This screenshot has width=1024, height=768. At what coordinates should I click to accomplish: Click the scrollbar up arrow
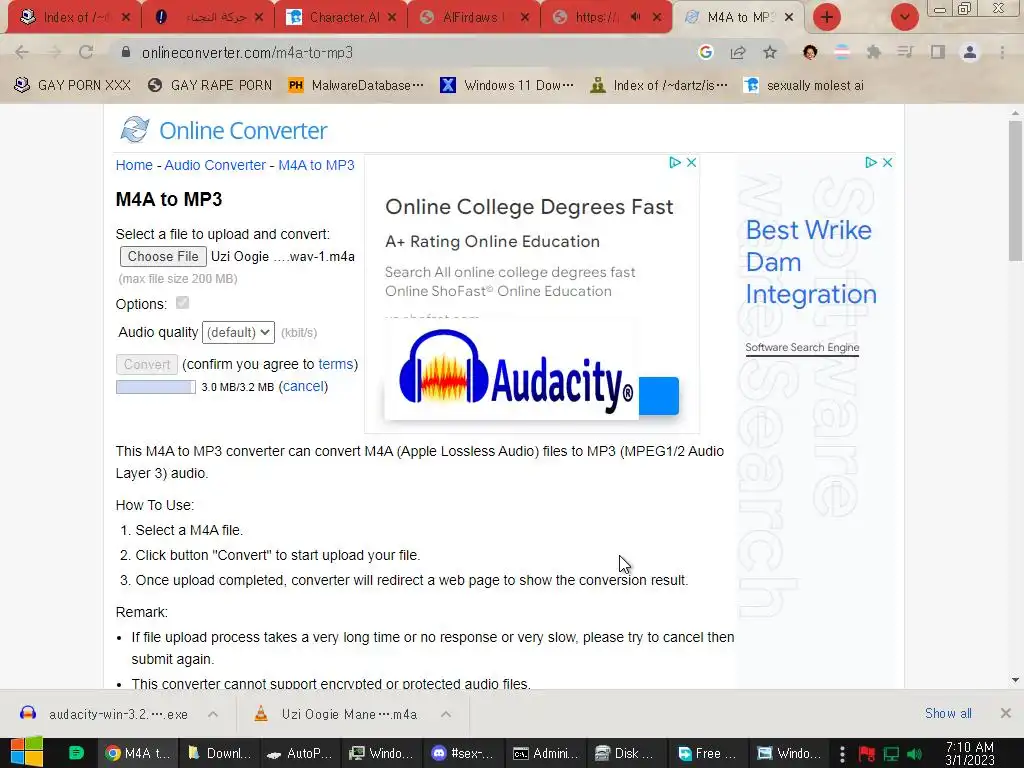tap(1015, 113)
